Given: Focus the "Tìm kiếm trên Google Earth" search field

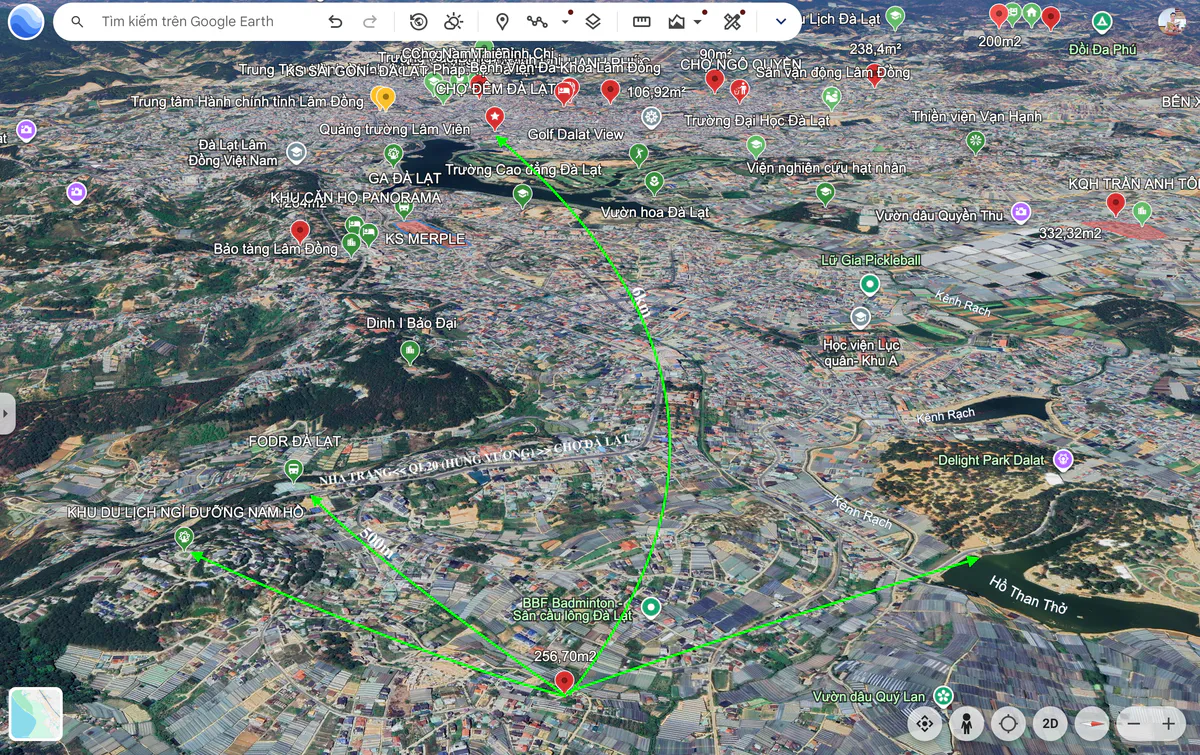Looking at the screenshot, I should click(188, 21).
